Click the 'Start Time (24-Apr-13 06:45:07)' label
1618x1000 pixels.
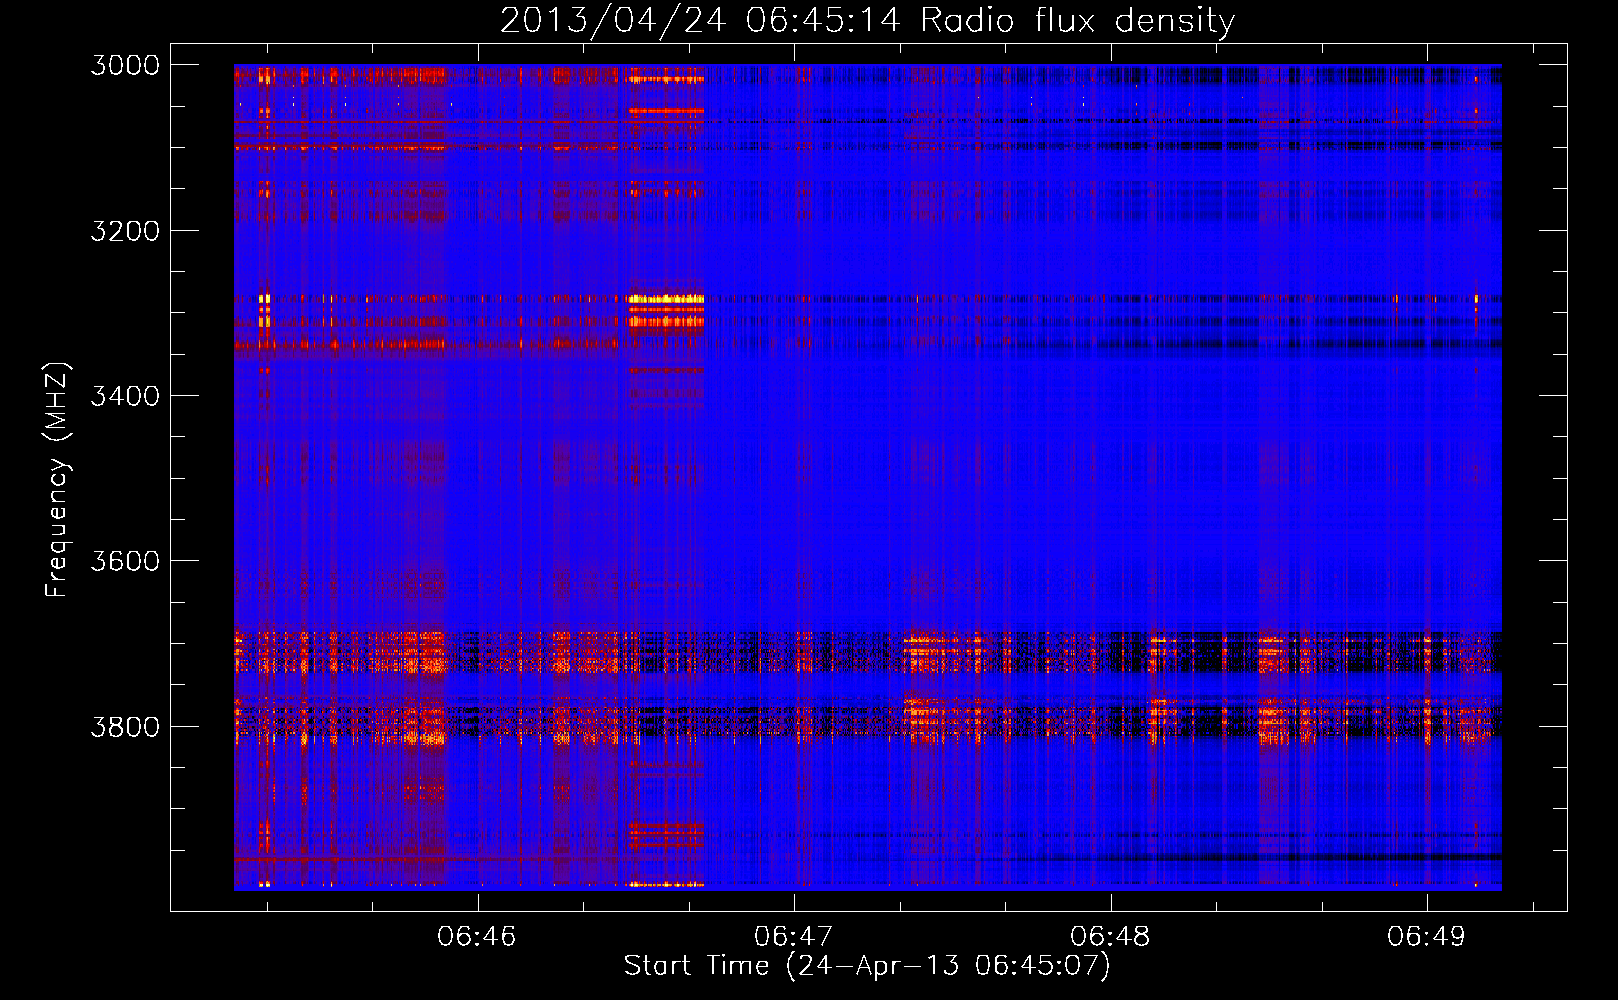pos(867,966)
